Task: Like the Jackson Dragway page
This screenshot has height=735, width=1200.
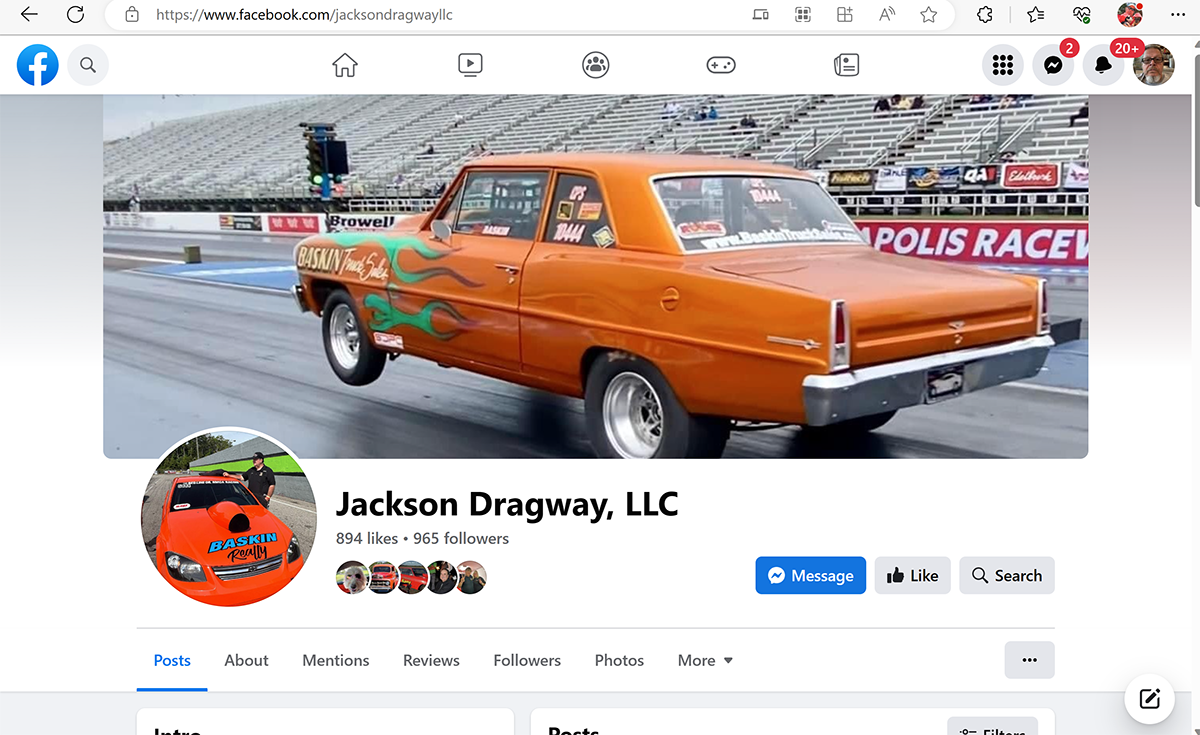Action: [912, 576]
